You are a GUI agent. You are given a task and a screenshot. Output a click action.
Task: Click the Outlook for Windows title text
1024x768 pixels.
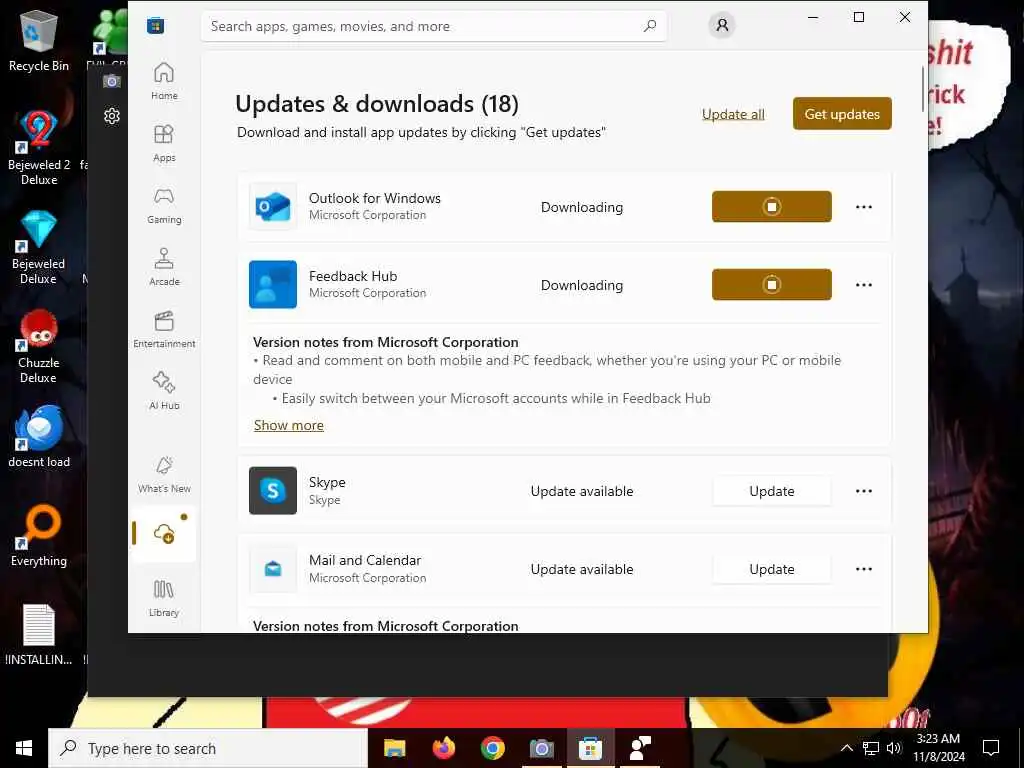pyautogui.click(x=375, y=198)
